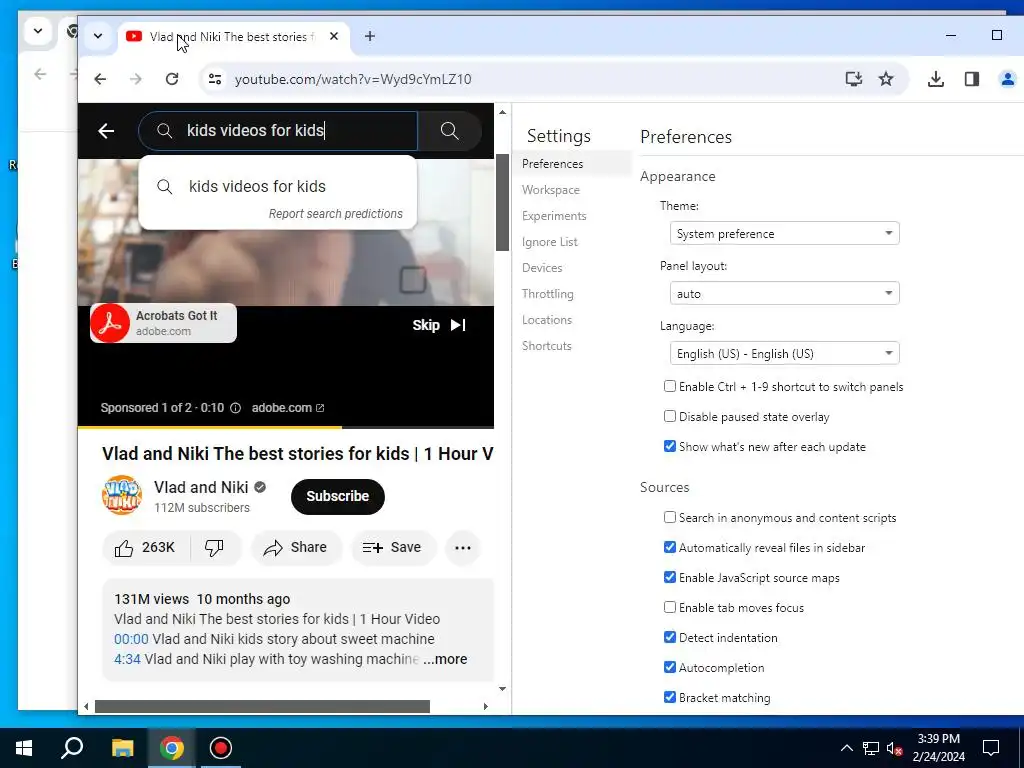Uncheck Enable JavaScript source maps
The height and width of the screenshot is (768, 1024).
pos(669,577)
